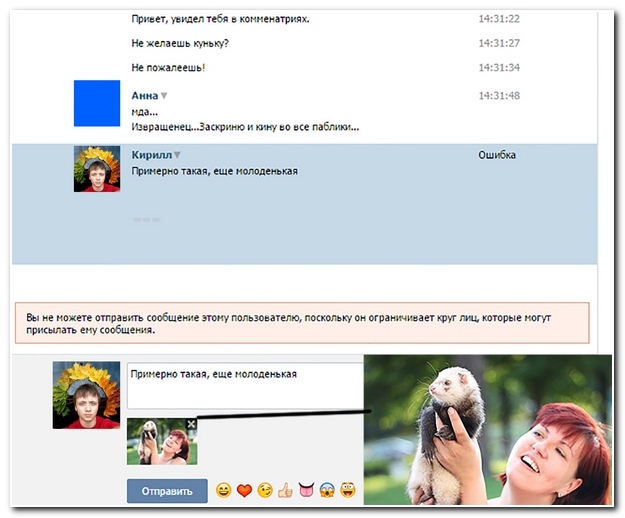Insert the thumbs up emoji
Screen dimensions: 625x518
[x=286, y=490]
